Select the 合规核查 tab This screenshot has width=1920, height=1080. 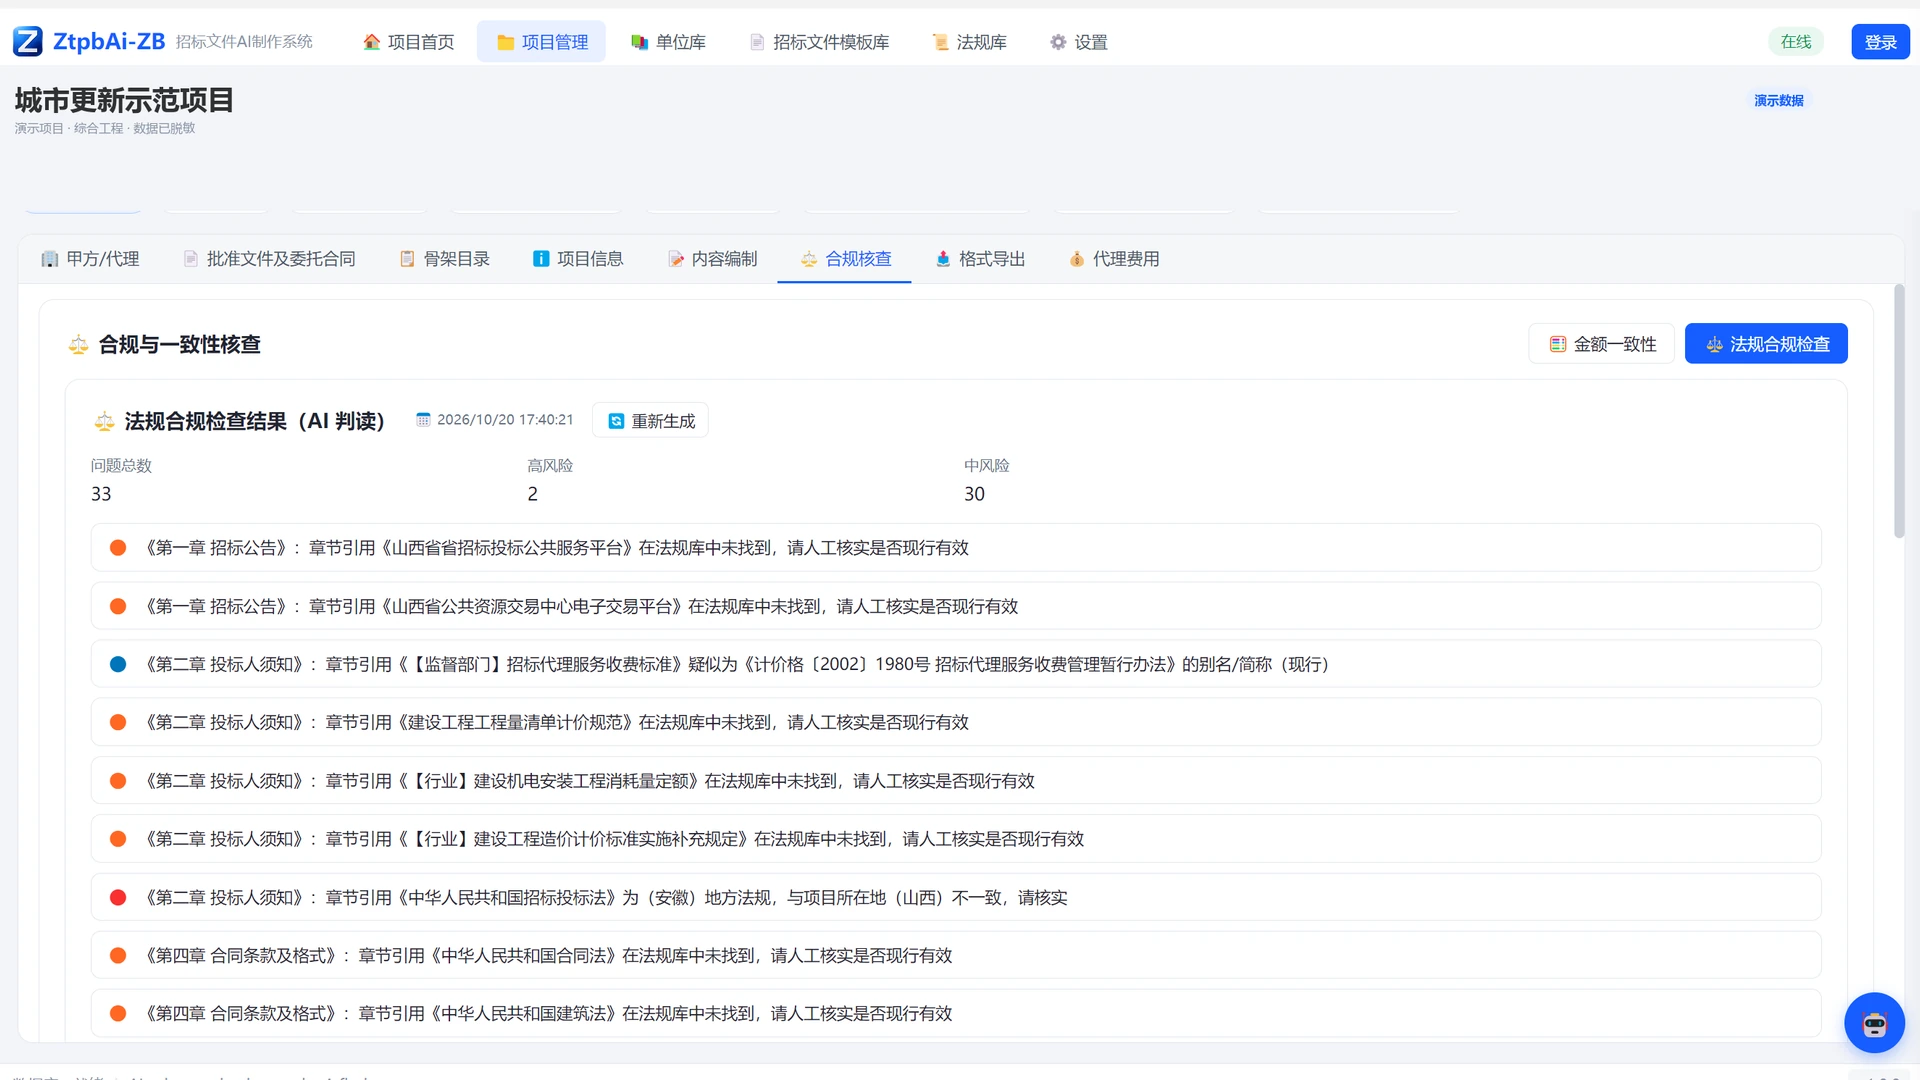pyautogui.click(x=845, y=259)
